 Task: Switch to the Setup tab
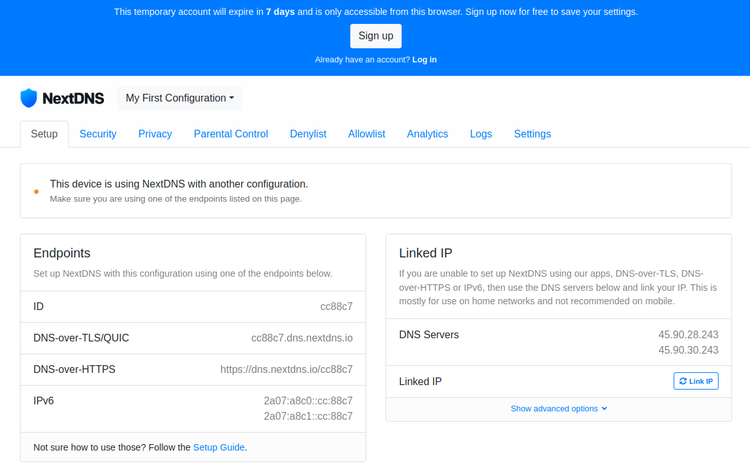click(x=44, y=134)
